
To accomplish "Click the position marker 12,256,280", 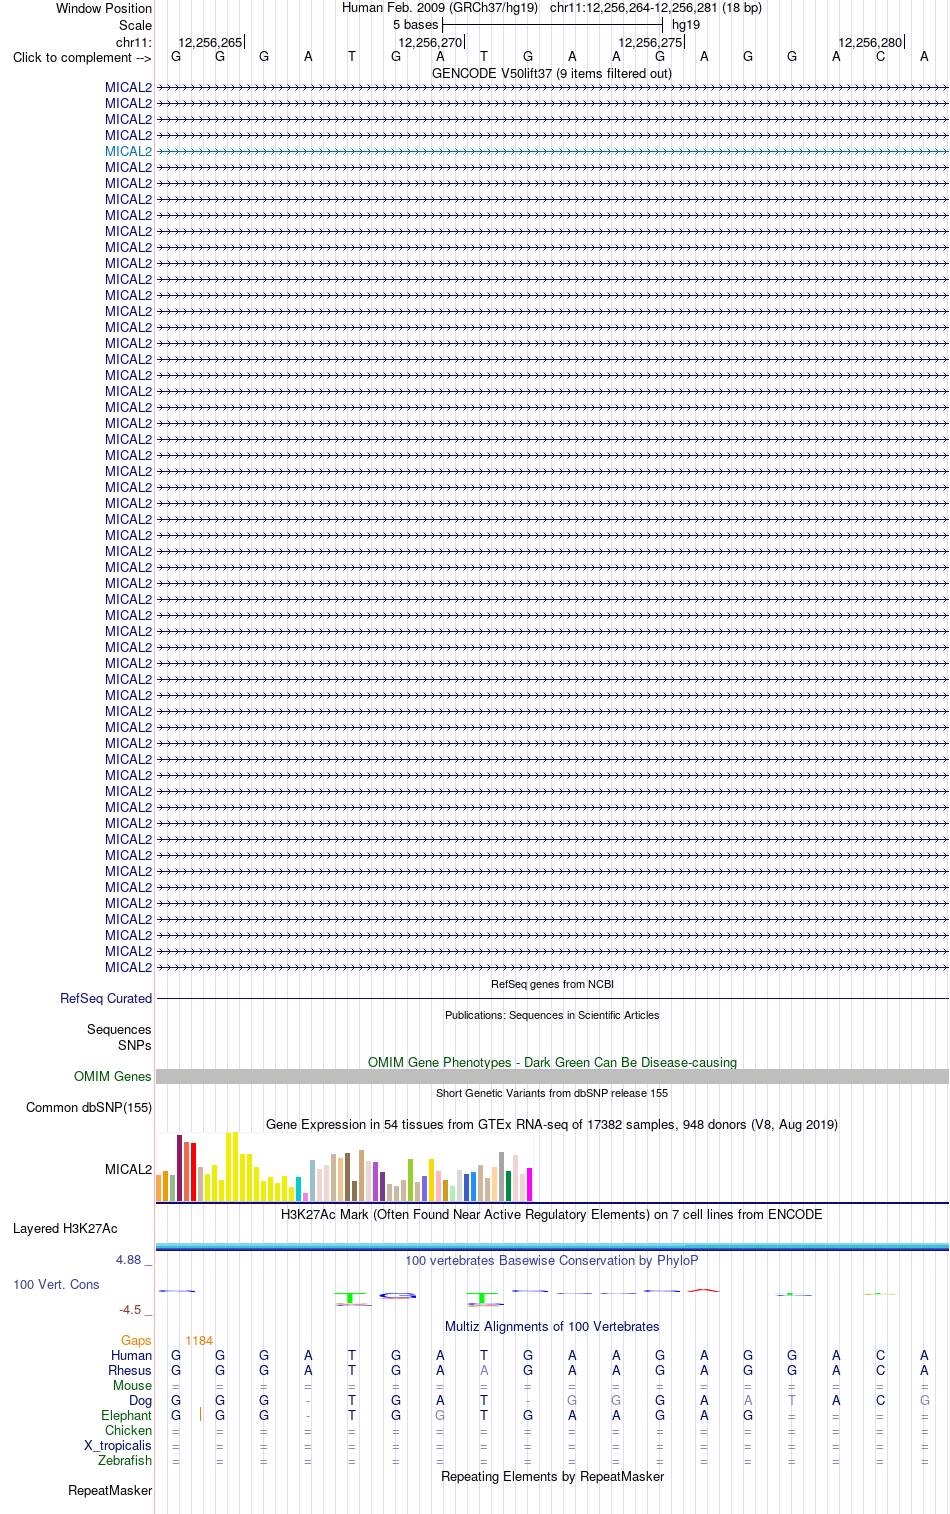I will click(870, 42).
